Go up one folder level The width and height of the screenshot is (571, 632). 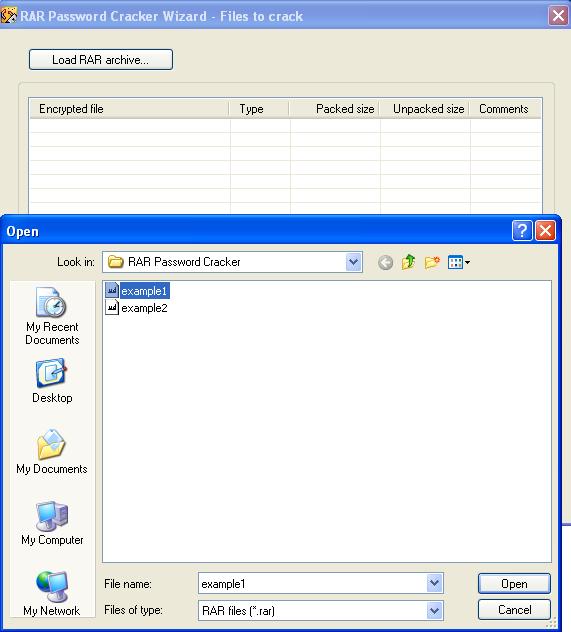408,262
